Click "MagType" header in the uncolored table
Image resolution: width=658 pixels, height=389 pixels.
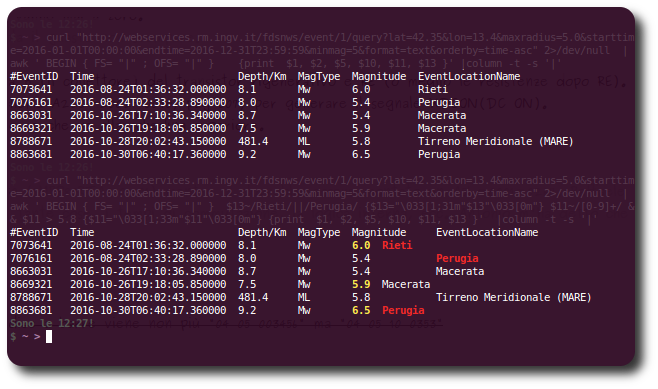[319, 76]
